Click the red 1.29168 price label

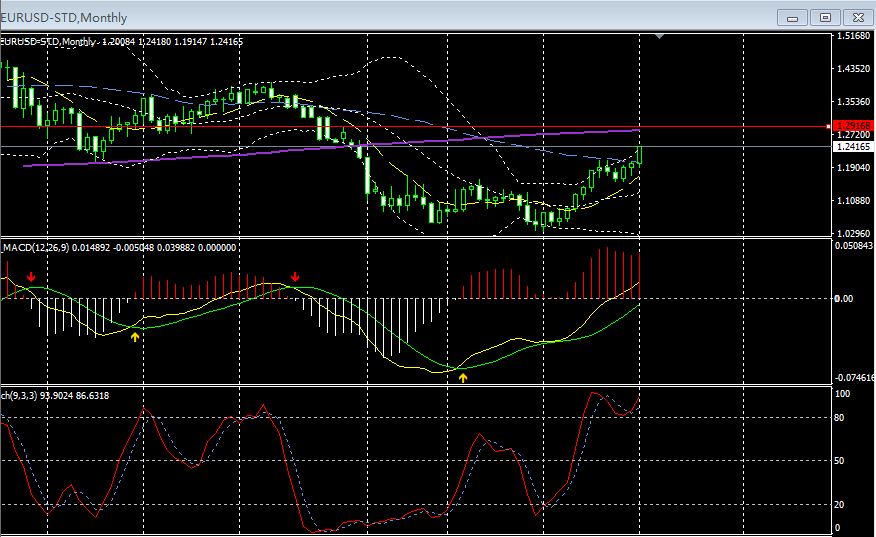(853, 126)
